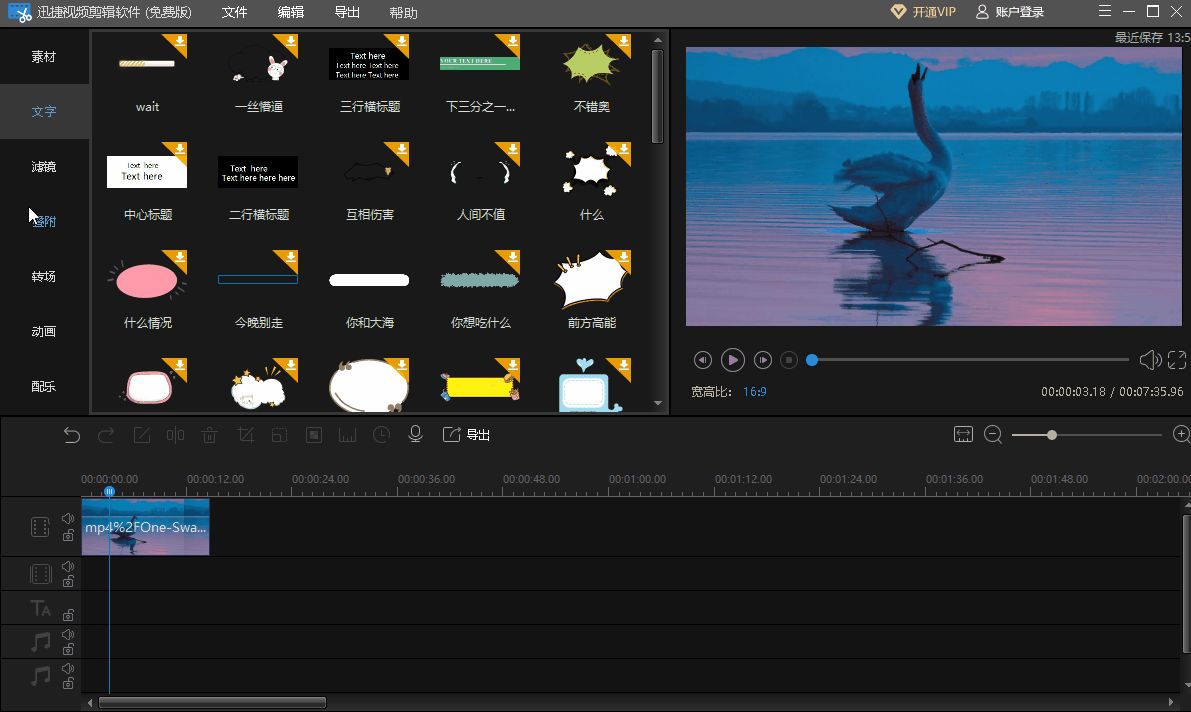Click the preview volume speaker icon

pos(1150,360)
